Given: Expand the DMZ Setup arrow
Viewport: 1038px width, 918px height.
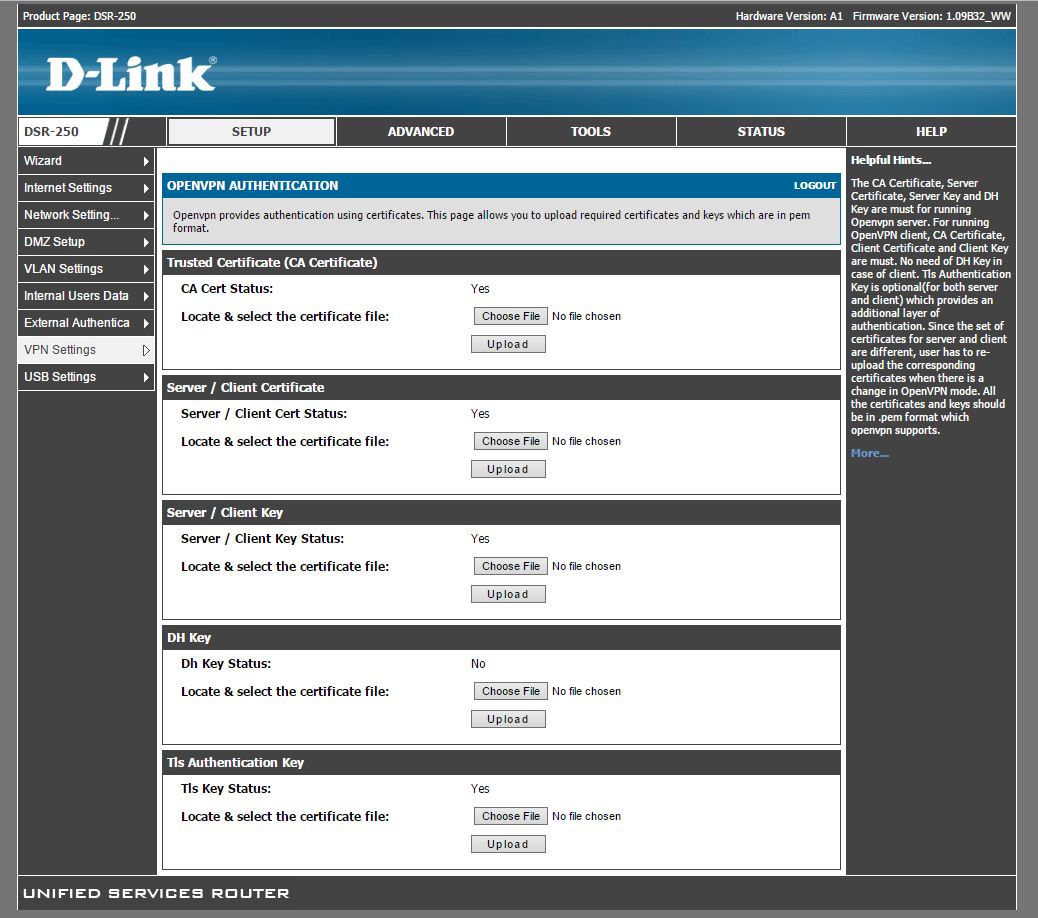Looking at the screenshot, I should coord(146,242).
